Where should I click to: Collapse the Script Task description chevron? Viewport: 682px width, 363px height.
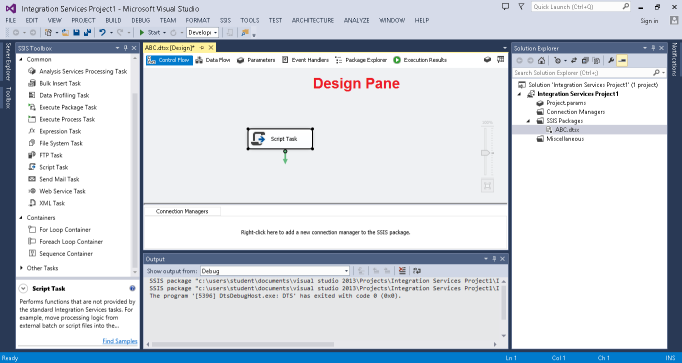(23, 288)
